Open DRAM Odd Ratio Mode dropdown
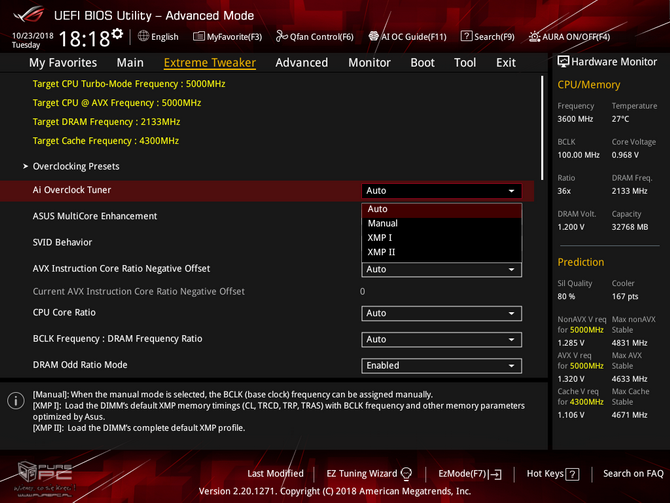This screenshot has height=503, width=670. pyautogui.click(x=441, y=365)
